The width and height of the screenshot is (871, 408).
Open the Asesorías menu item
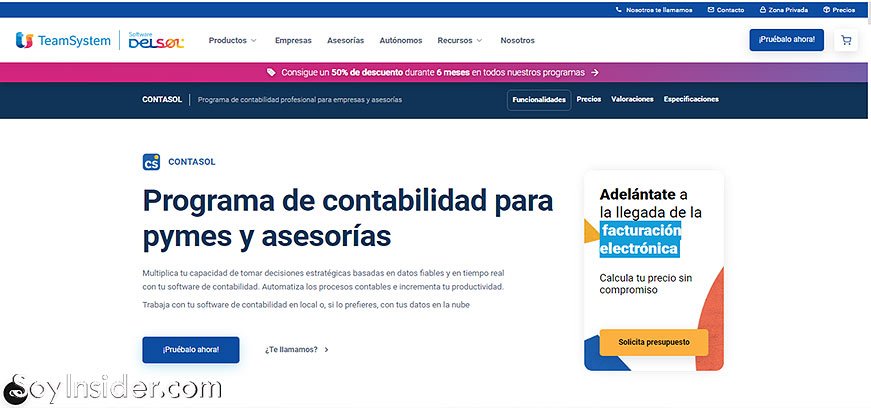(x=346, y=41)
